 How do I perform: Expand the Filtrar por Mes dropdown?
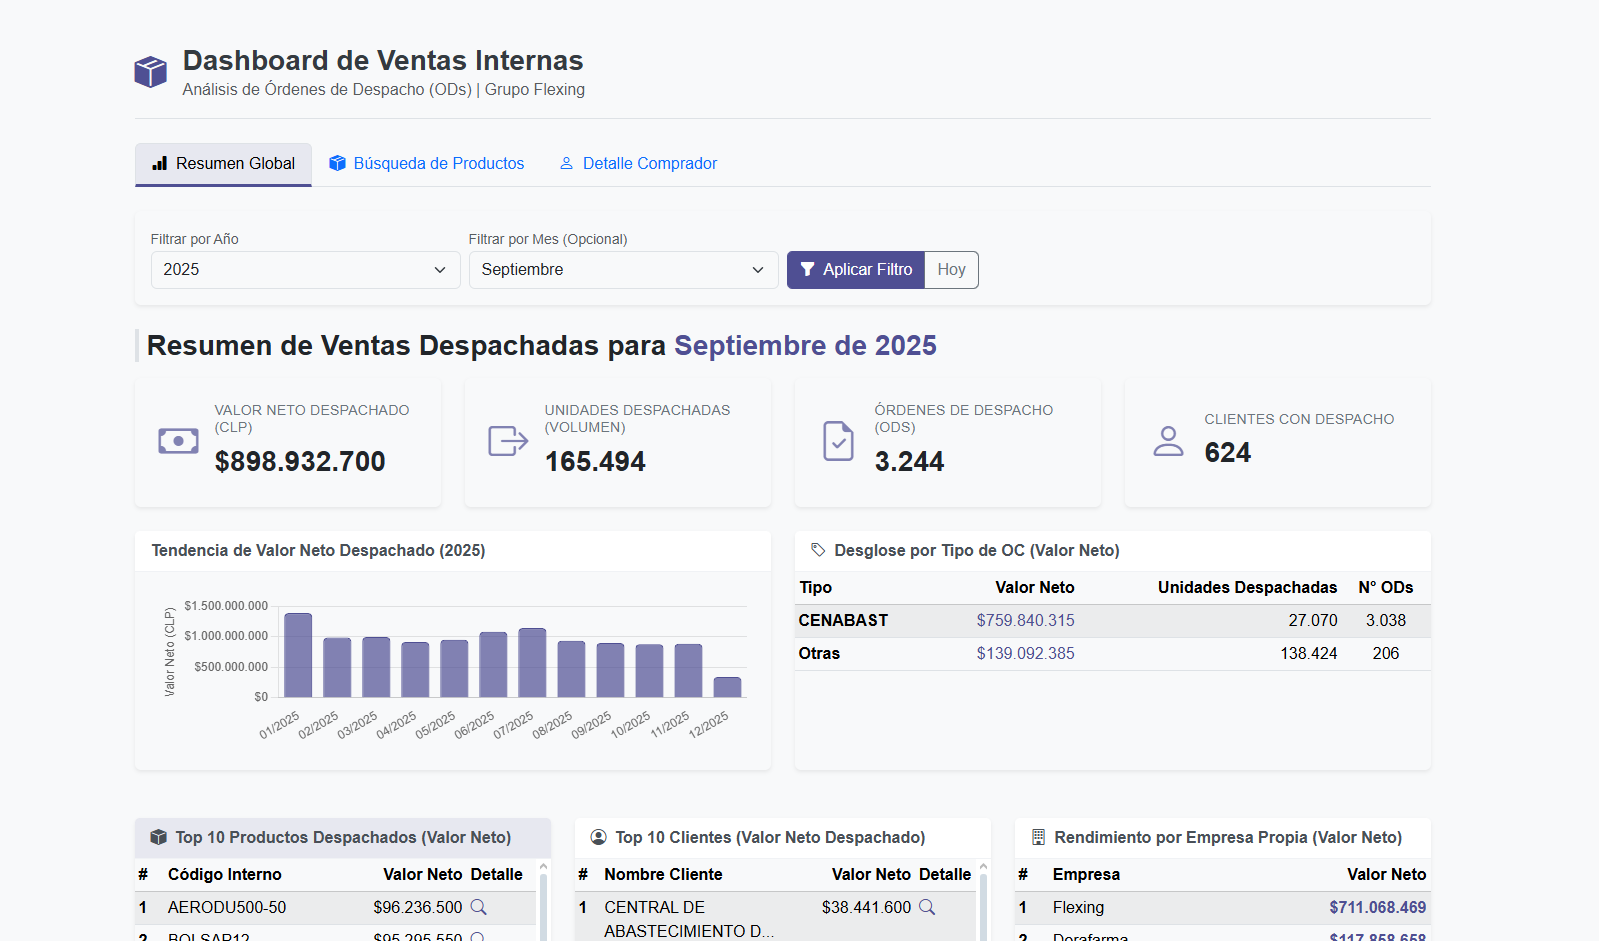(x=623, y=270)
